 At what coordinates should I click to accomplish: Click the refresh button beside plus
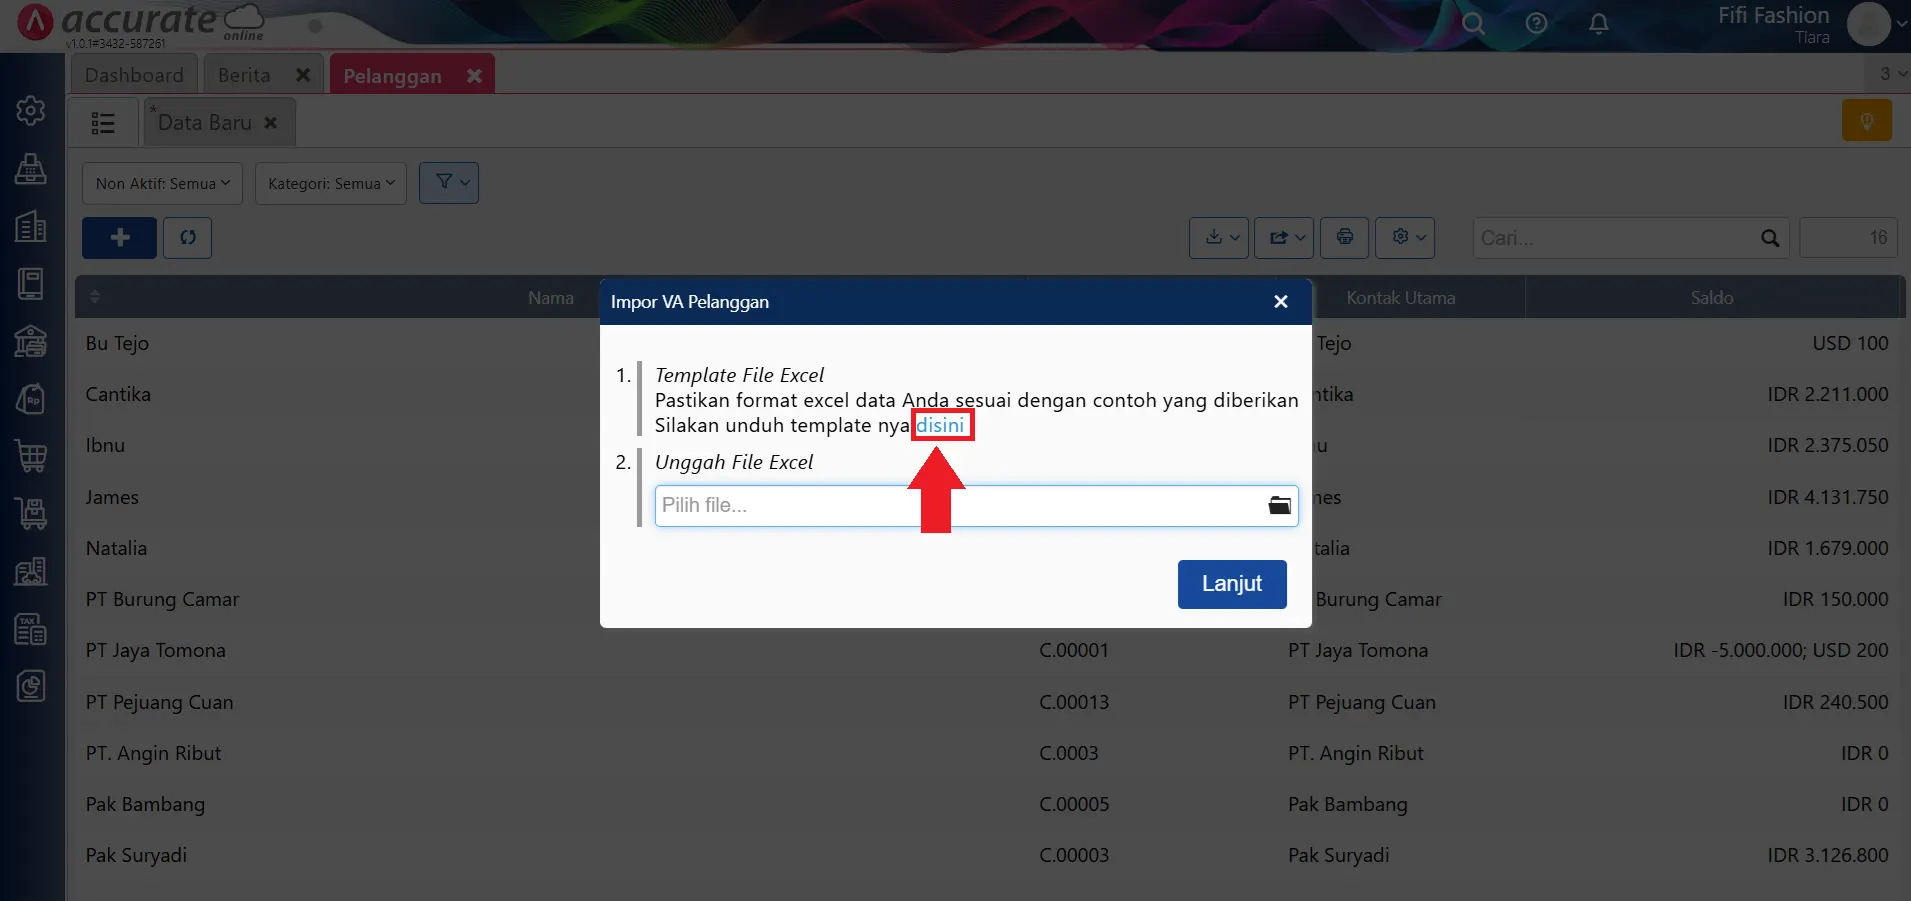click(188, 238)
